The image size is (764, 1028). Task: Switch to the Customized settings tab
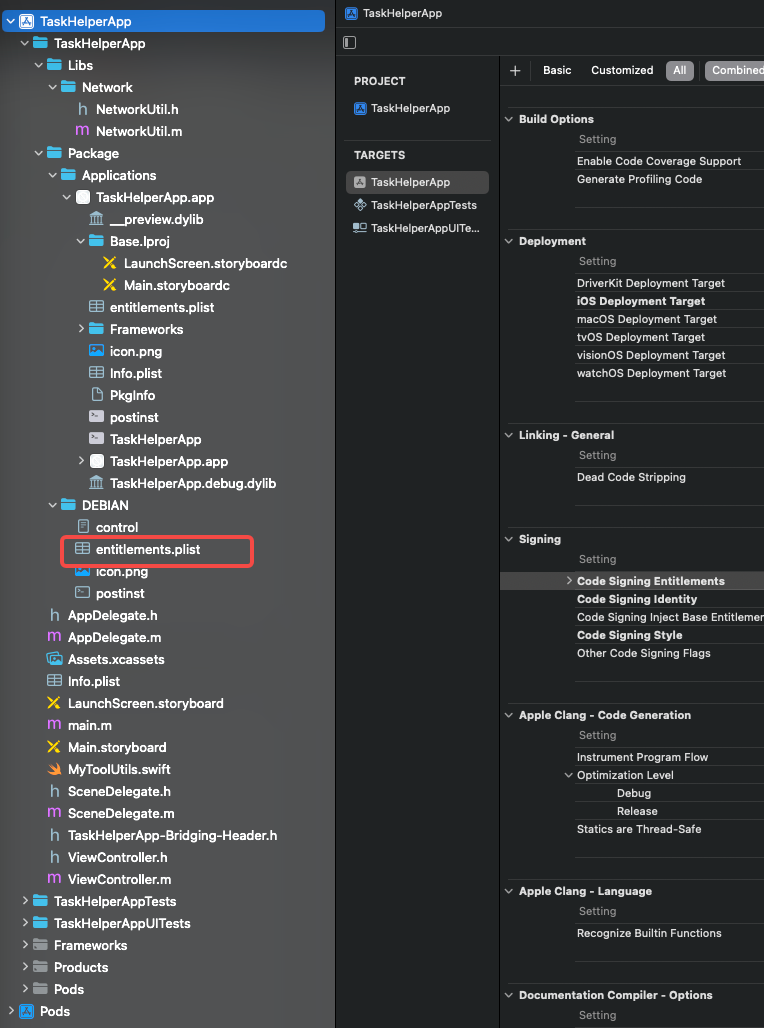622,70
